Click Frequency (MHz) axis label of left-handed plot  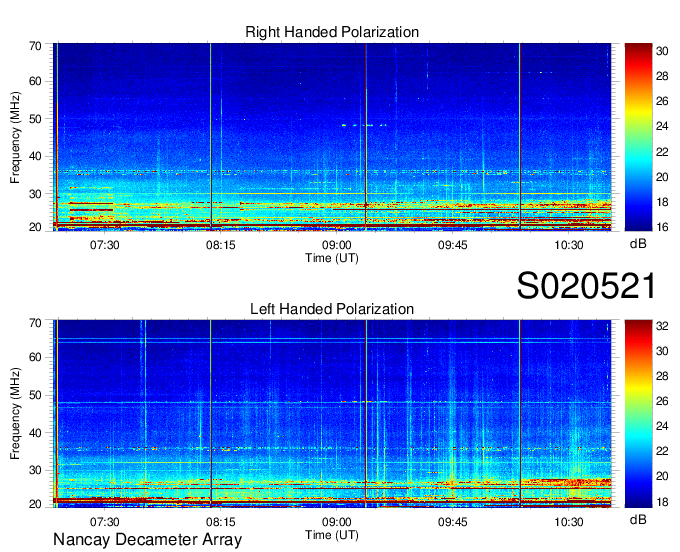coord(15,414)
